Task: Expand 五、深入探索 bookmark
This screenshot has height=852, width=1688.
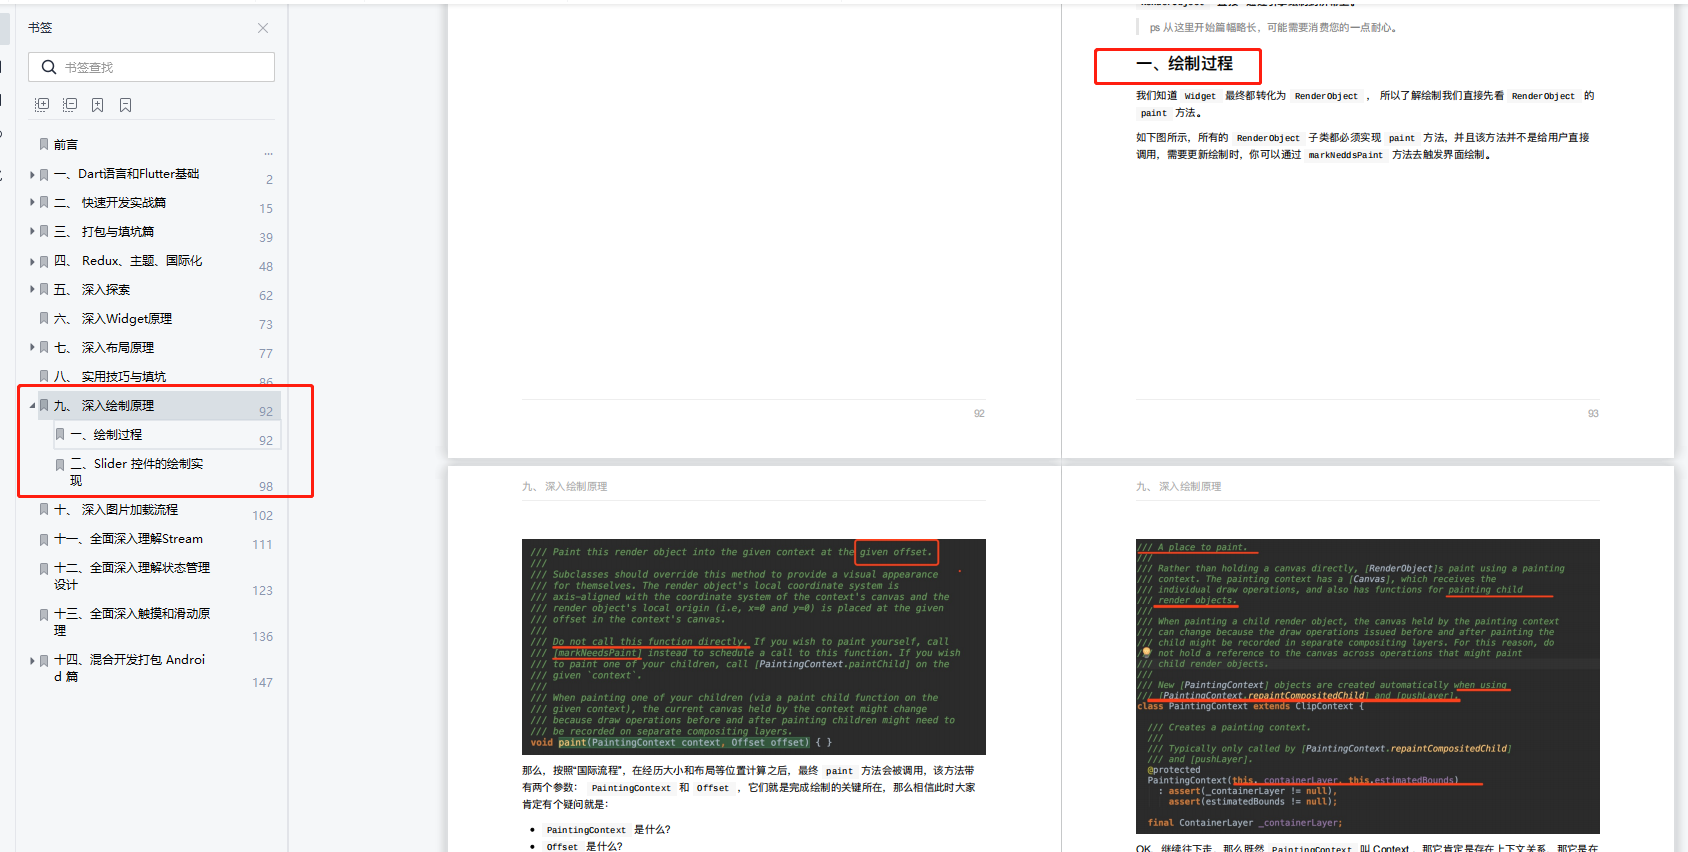Action: coord(32,290)
